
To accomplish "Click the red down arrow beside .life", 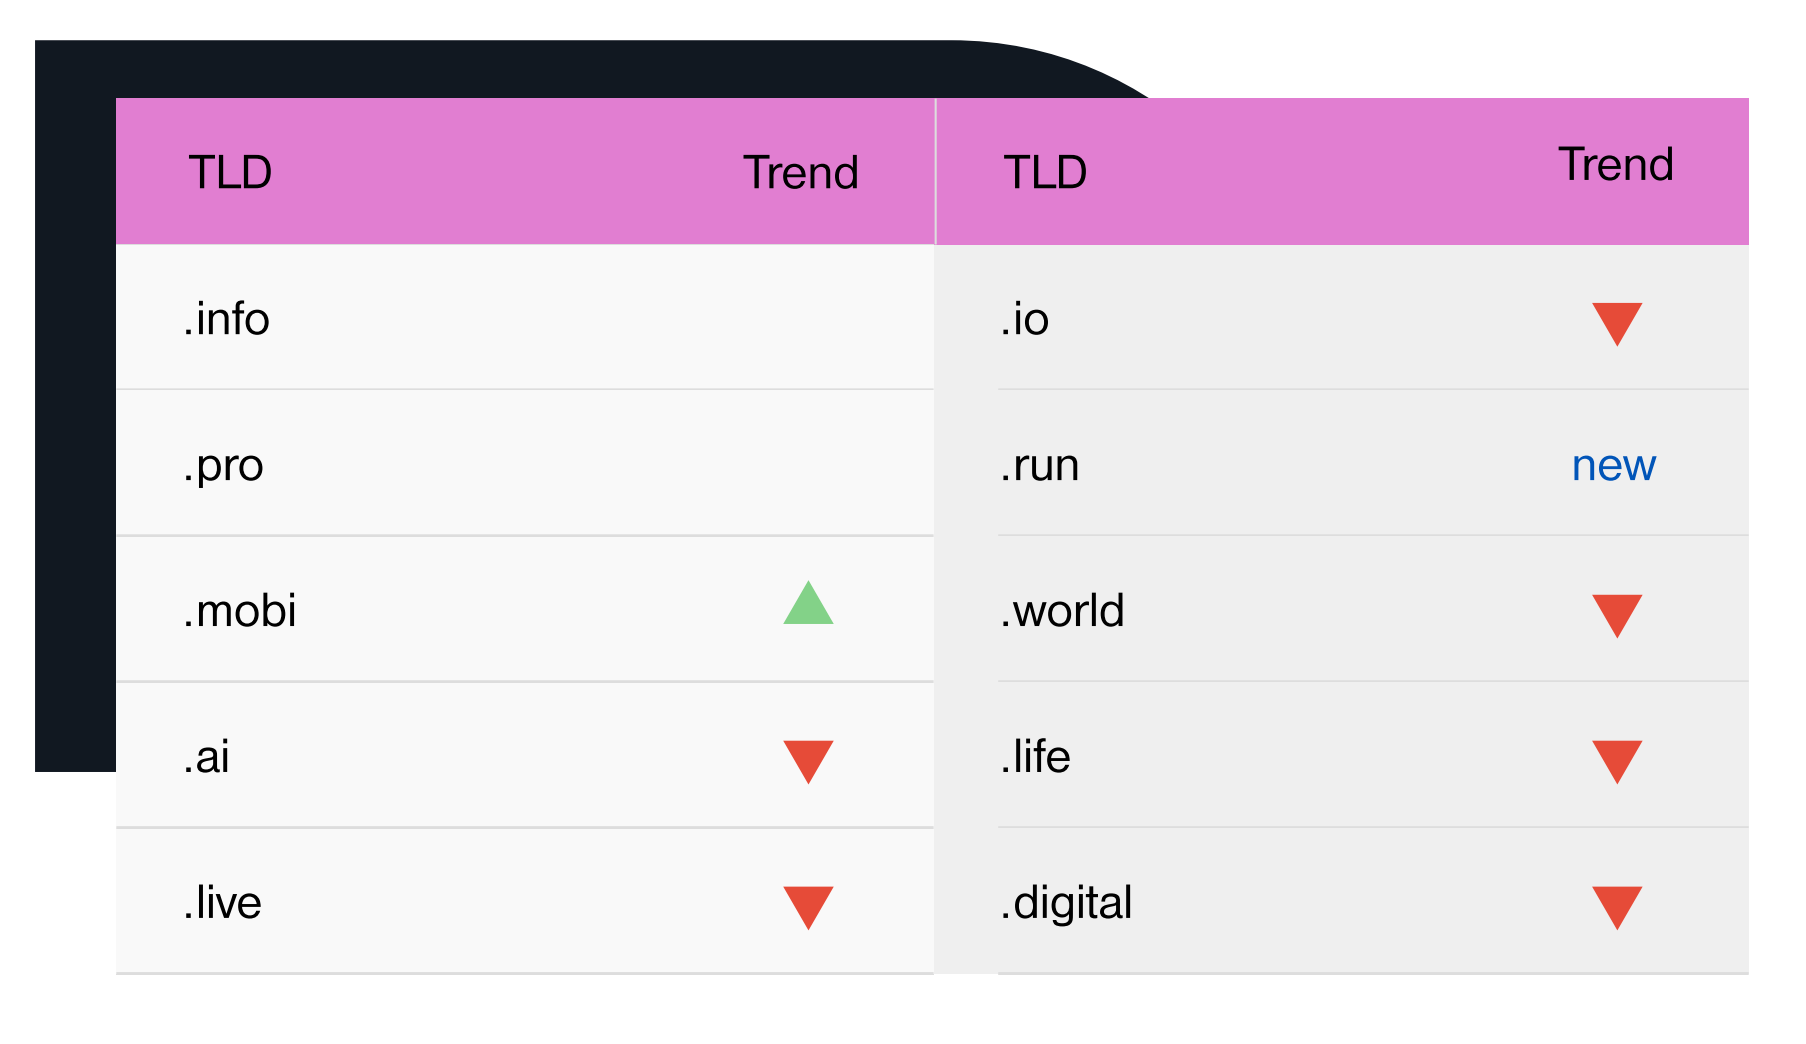I will pos(1616,759).
